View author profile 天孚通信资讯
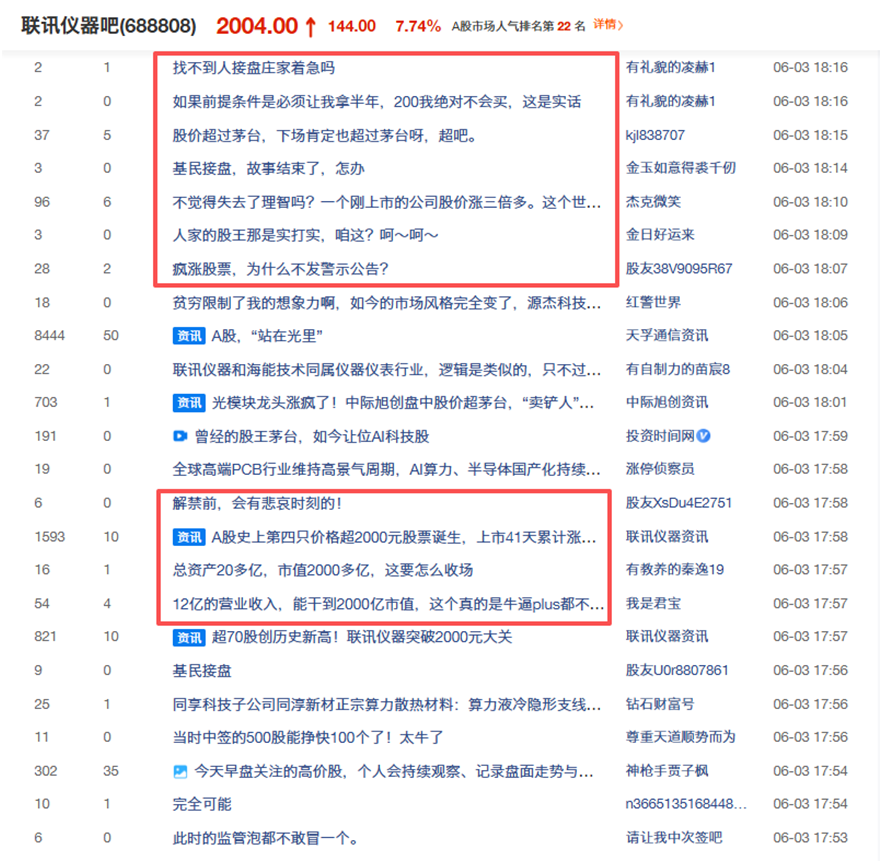This screenshot has height=863, width=882. (x=667, y=336)
